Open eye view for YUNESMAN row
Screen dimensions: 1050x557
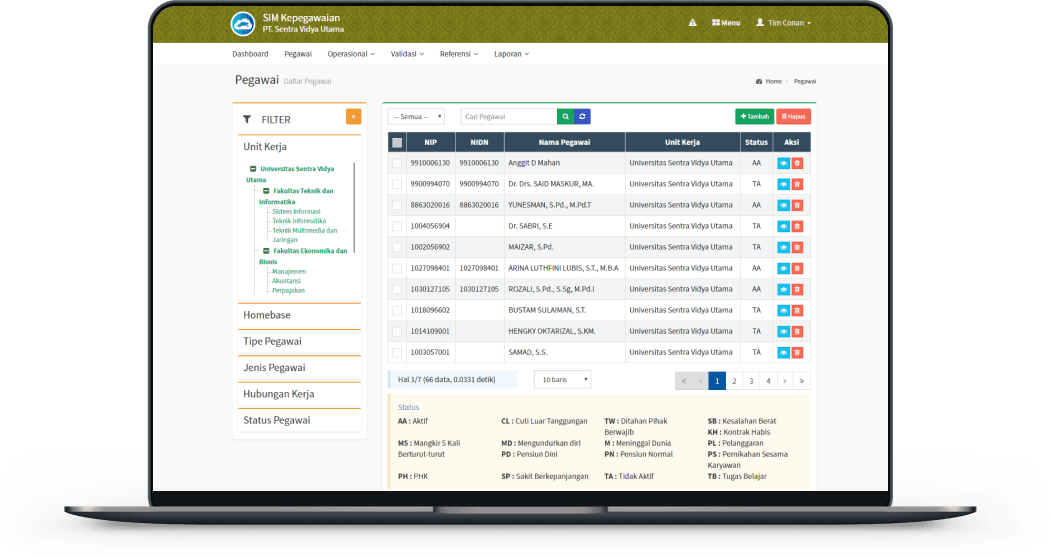pyautogui.click(x=783, y=205)
